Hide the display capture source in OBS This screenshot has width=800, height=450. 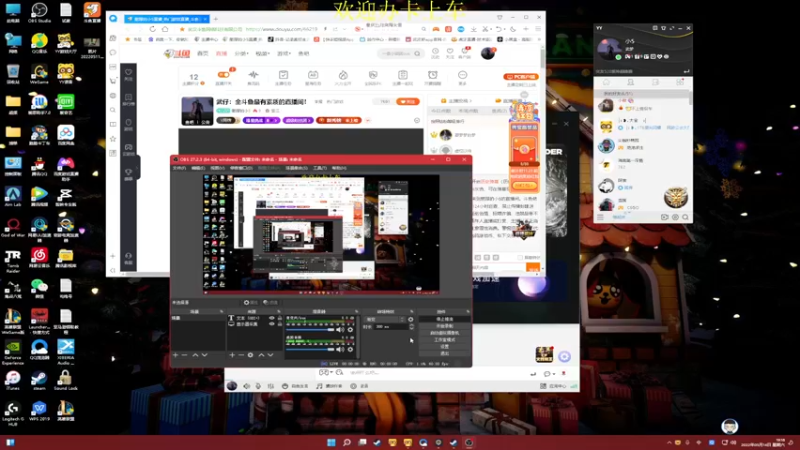[x=271, y=324]
